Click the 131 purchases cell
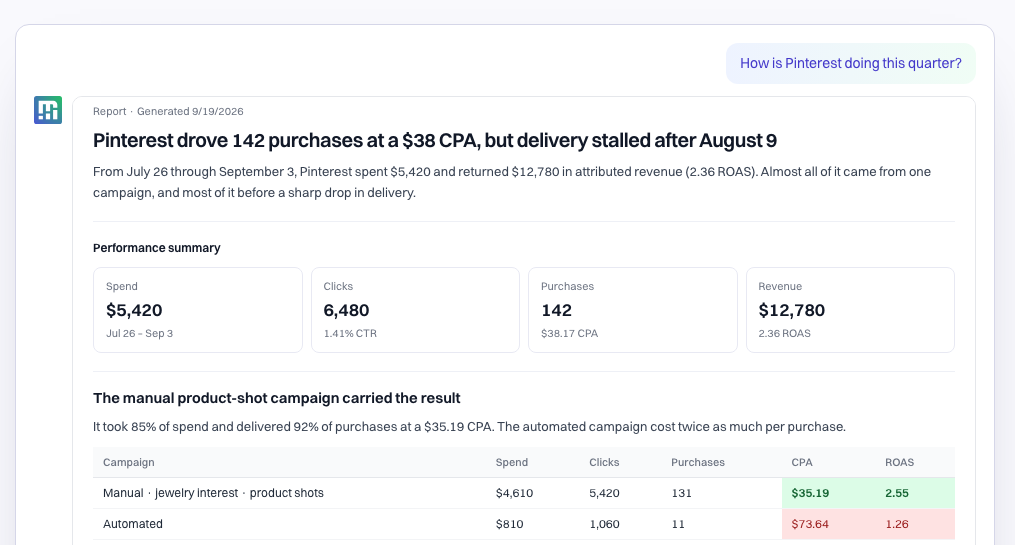This screenshot has height=545, width=1015. pyautogui.click(x=682, y=493)
